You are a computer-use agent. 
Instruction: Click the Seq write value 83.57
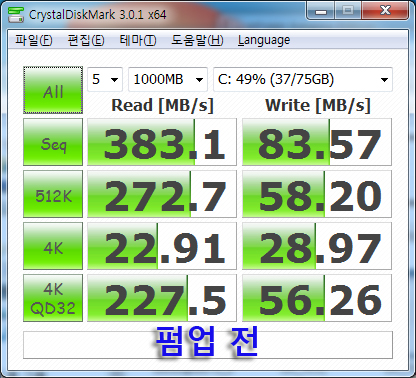pyautogui.click(x=317, y=142)
